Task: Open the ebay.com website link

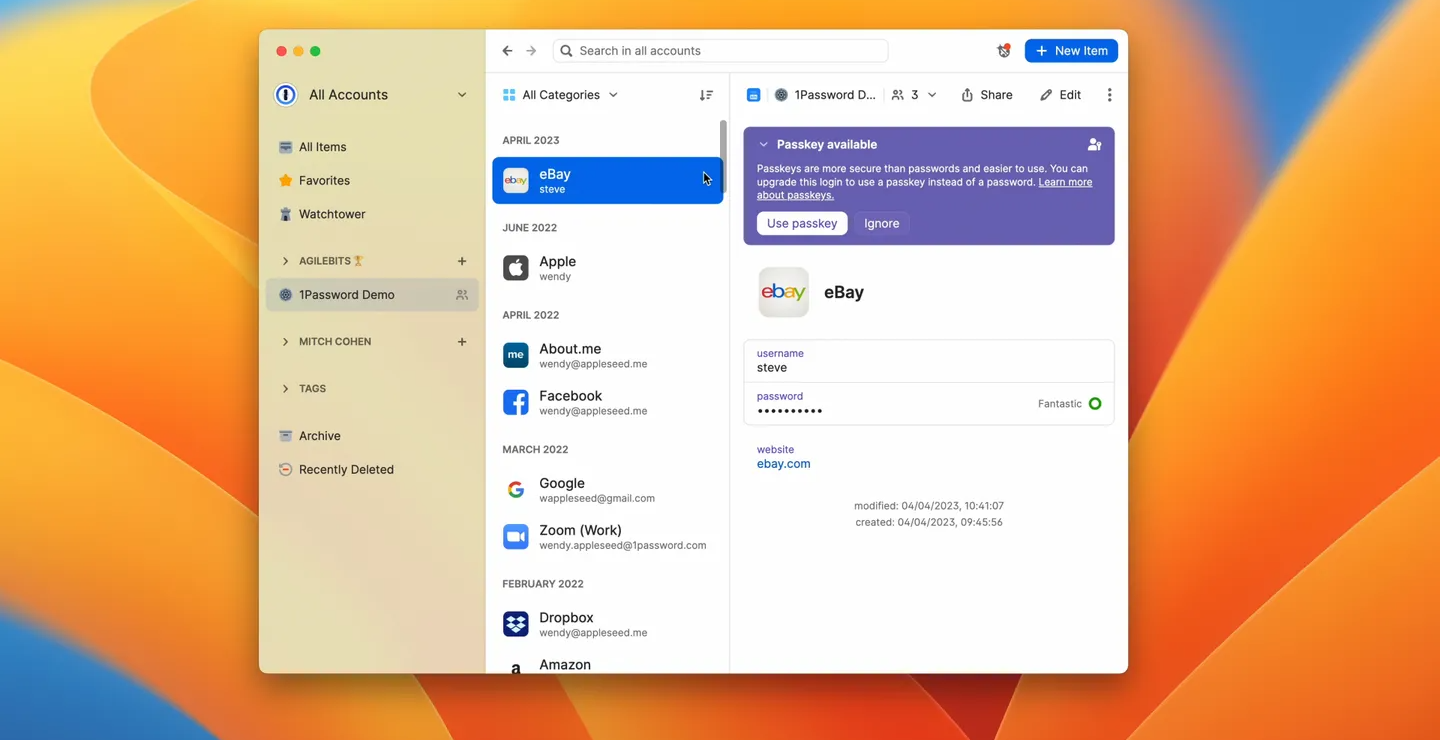Action: point(783,464)
